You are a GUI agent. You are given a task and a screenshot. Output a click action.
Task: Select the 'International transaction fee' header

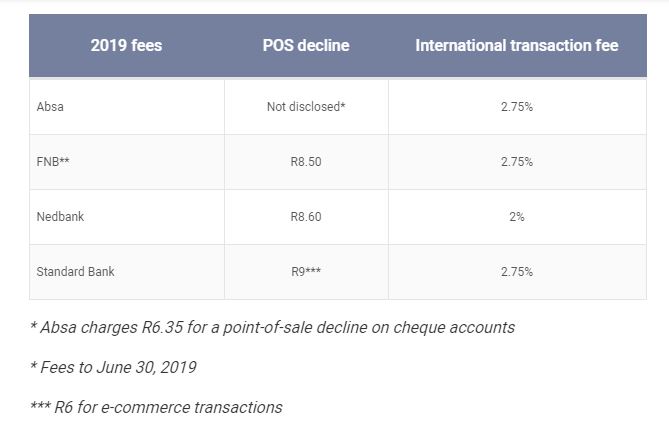coord(517,45)
